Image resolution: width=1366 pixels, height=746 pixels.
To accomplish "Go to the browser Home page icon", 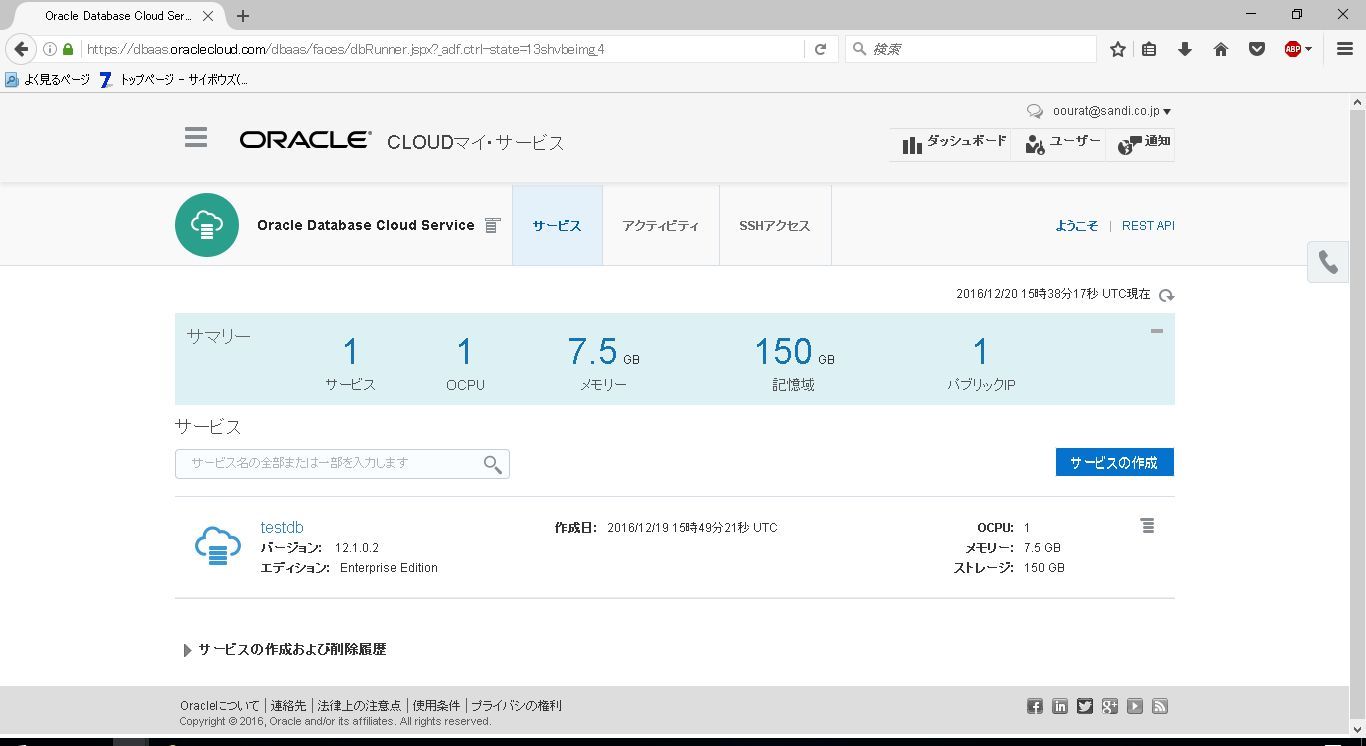I will coord(1221,49).
